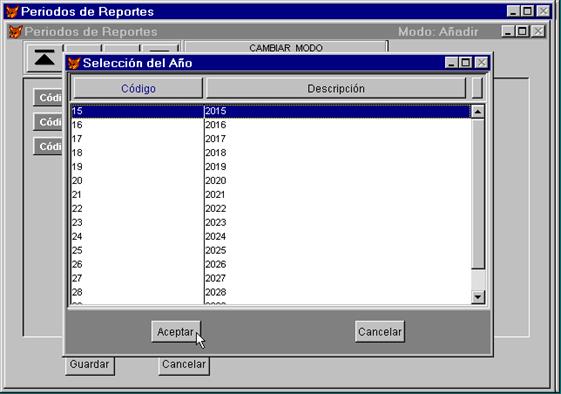Select the row with description 2021
Screen dimensions: 561x394
pos(271,195)
